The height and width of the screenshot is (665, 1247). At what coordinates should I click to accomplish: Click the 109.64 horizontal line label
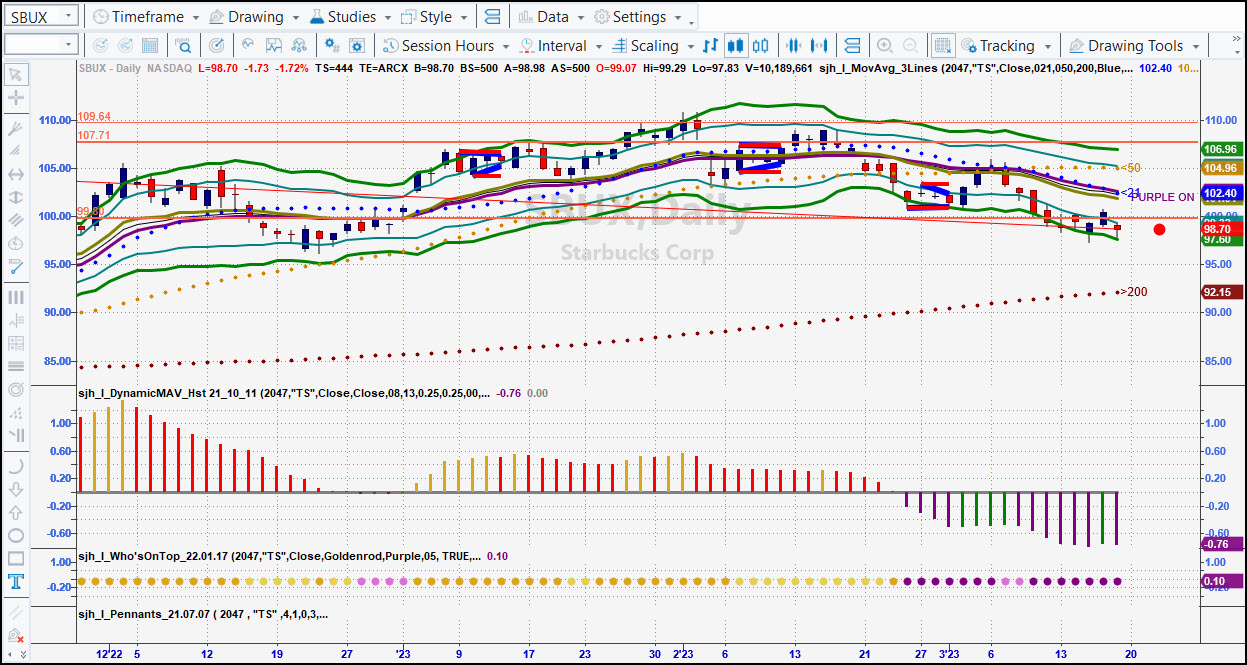(94, 116)
